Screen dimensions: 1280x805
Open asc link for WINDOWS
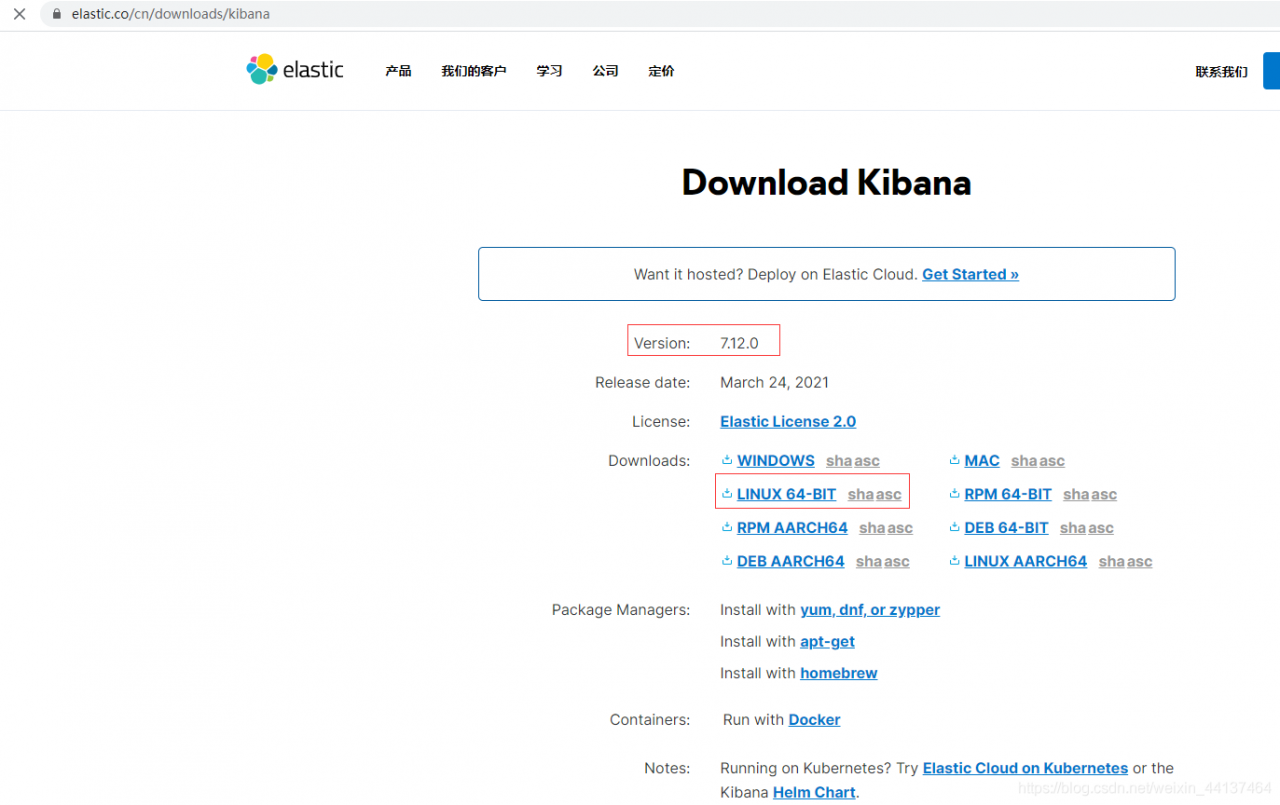tap(867, 461)
